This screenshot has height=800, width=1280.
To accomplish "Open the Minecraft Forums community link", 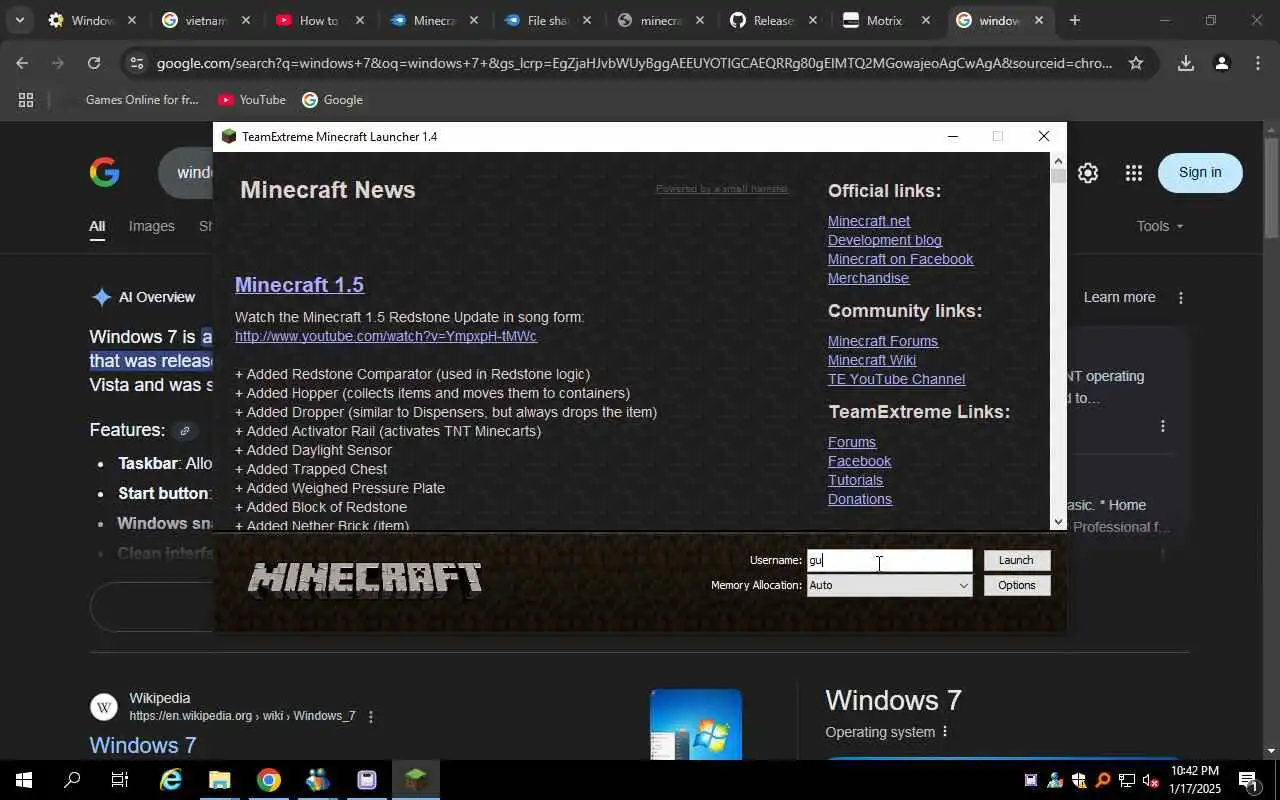I will click(x=883, y=341).
